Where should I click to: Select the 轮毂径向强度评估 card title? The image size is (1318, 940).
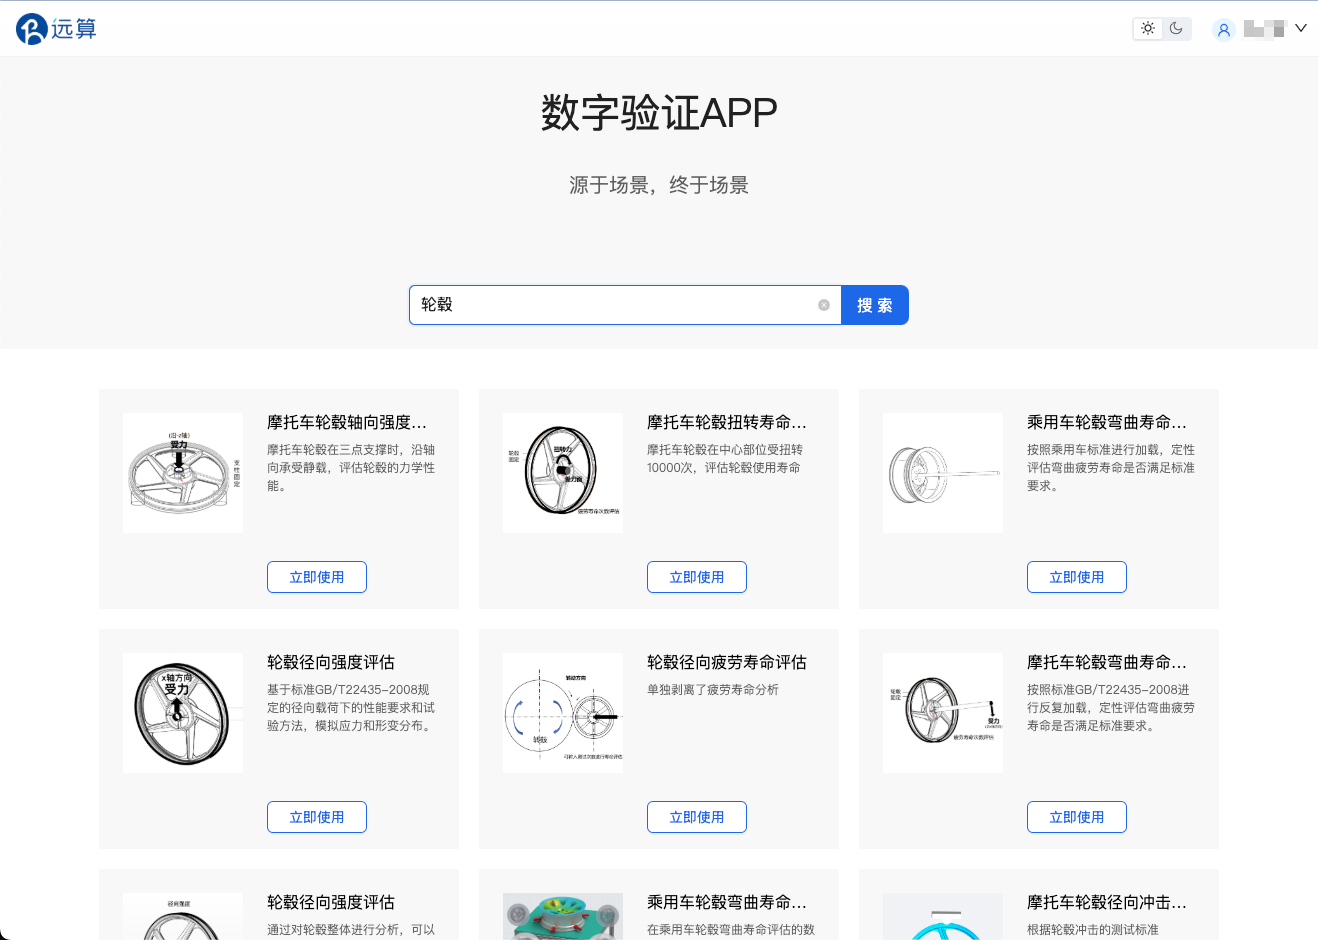click(x=330, y=662)
